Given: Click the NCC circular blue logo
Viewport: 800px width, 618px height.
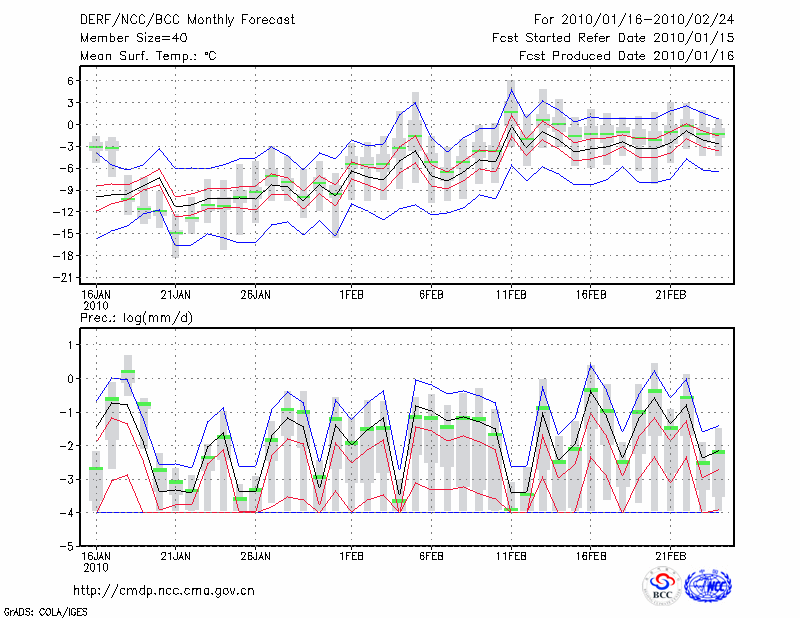Looking at the screenshot, I should tap(708, 586).
